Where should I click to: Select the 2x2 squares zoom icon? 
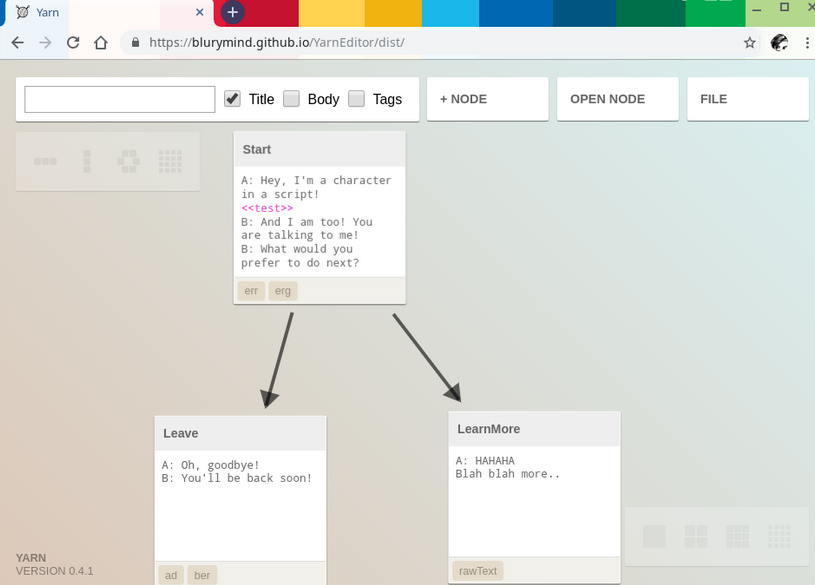point(696,537)
